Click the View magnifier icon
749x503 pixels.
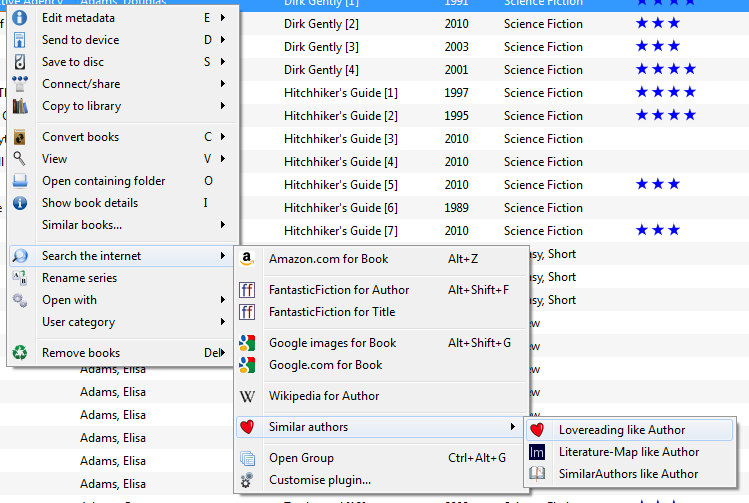coord(20,159)
